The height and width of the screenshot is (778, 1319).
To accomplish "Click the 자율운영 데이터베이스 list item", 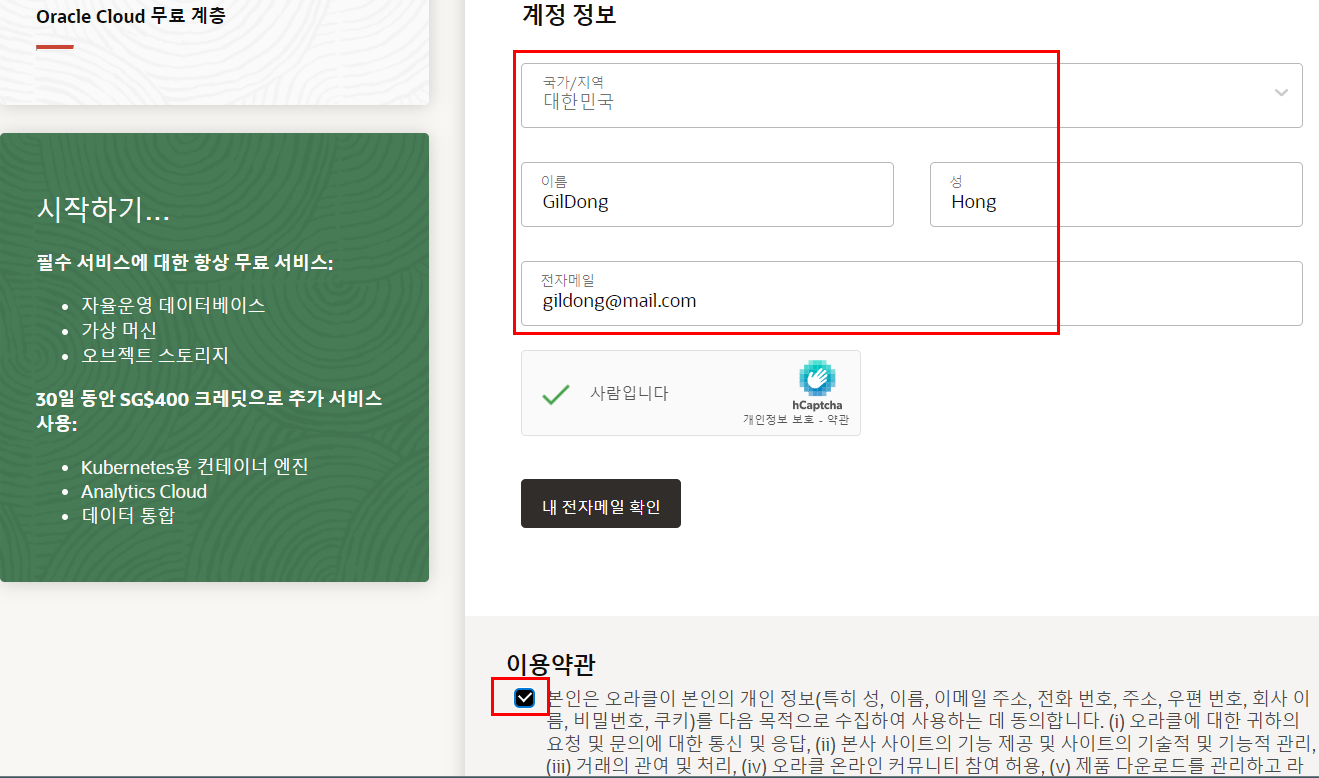I will [x=173, y=306].
